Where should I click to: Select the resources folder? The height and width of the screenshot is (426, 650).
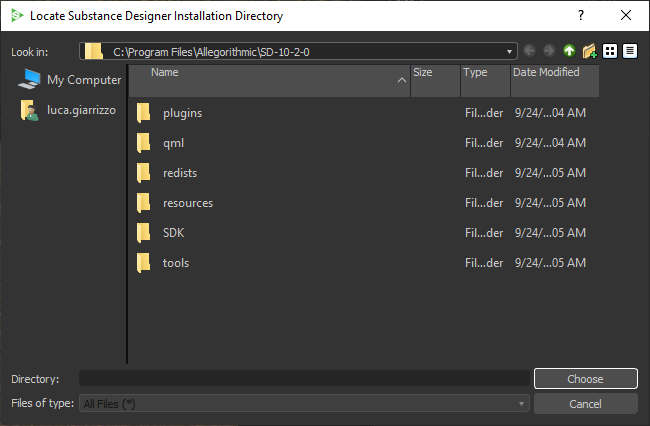[x=188, y=203]
